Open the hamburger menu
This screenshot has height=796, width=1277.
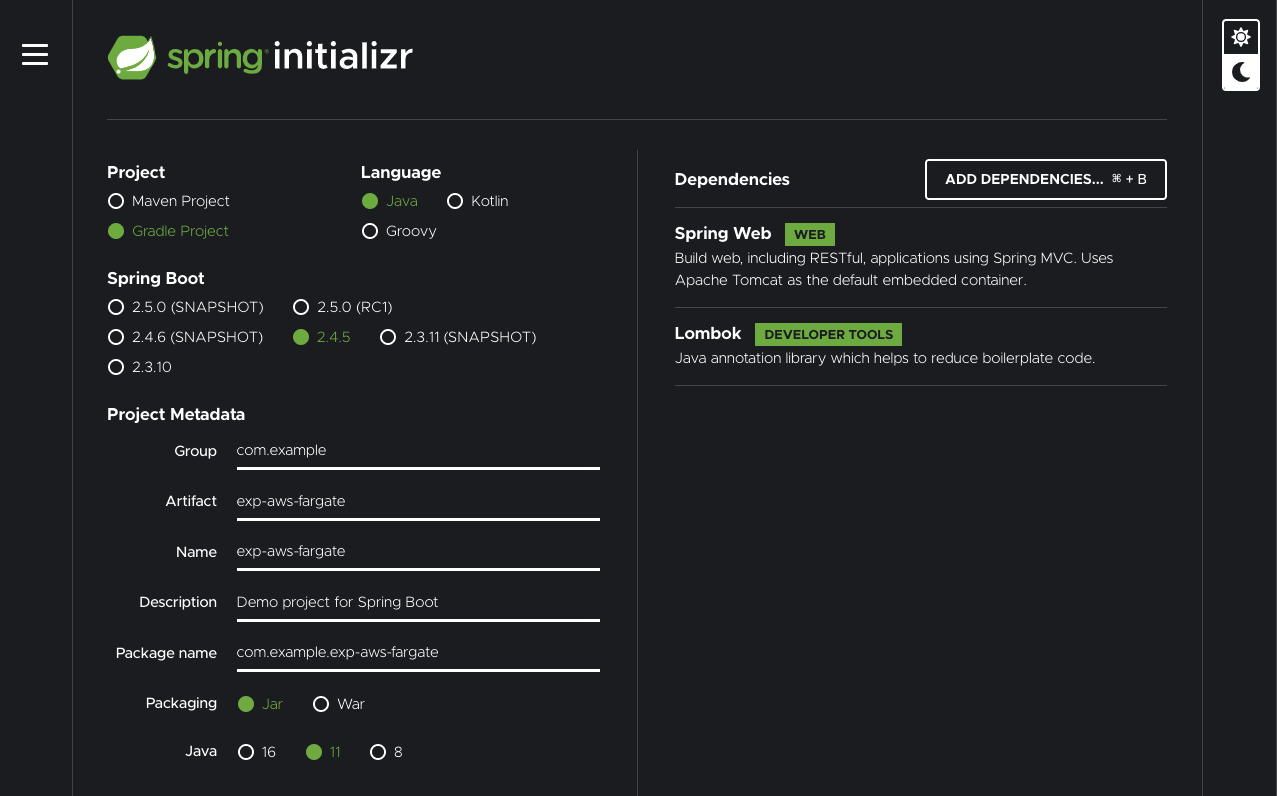coord(35,54)
